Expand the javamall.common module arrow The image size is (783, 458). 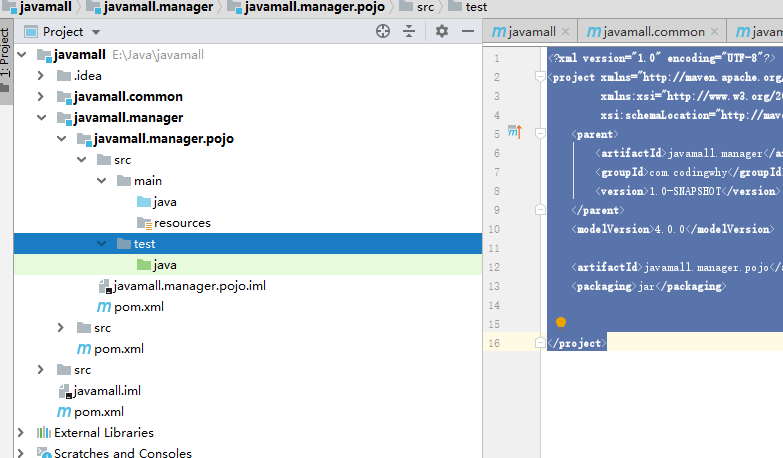(41, 96)
